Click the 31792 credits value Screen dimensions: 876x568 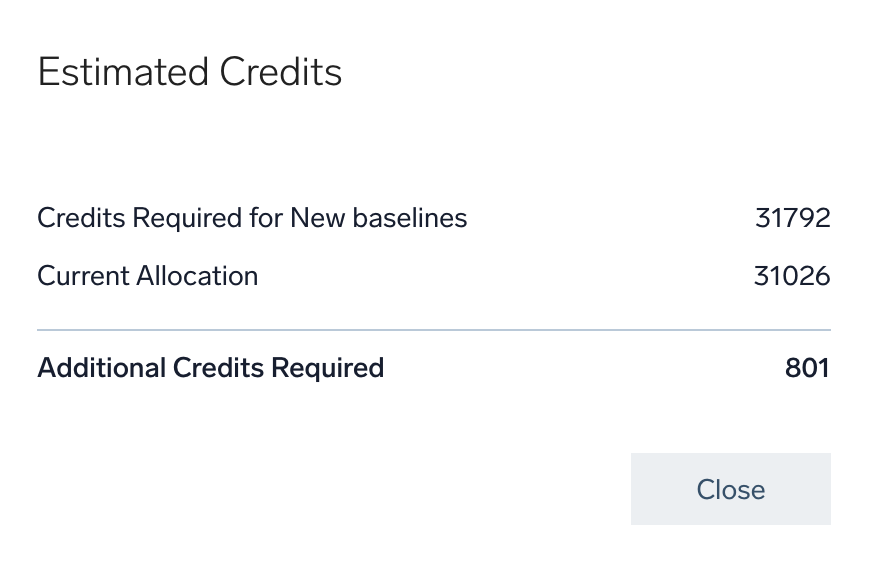[792, 218]
